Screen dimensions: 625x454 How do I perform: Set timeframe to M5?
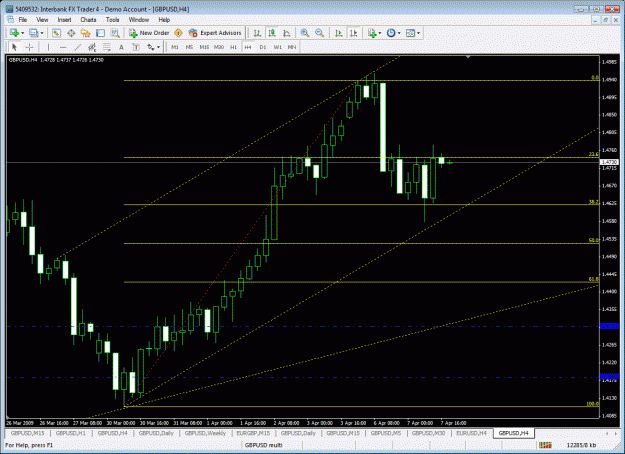click(x=189, y=47)
